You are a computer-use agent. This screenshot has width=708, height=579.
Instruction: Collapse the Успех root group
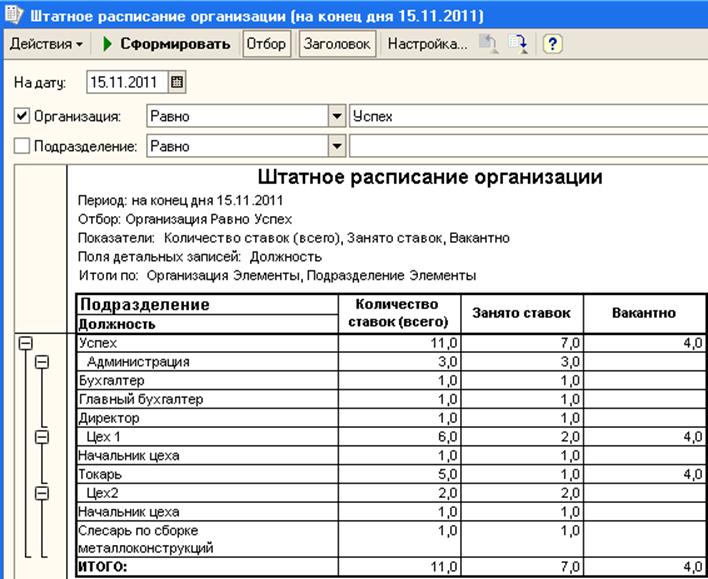[x=26, y=343]
